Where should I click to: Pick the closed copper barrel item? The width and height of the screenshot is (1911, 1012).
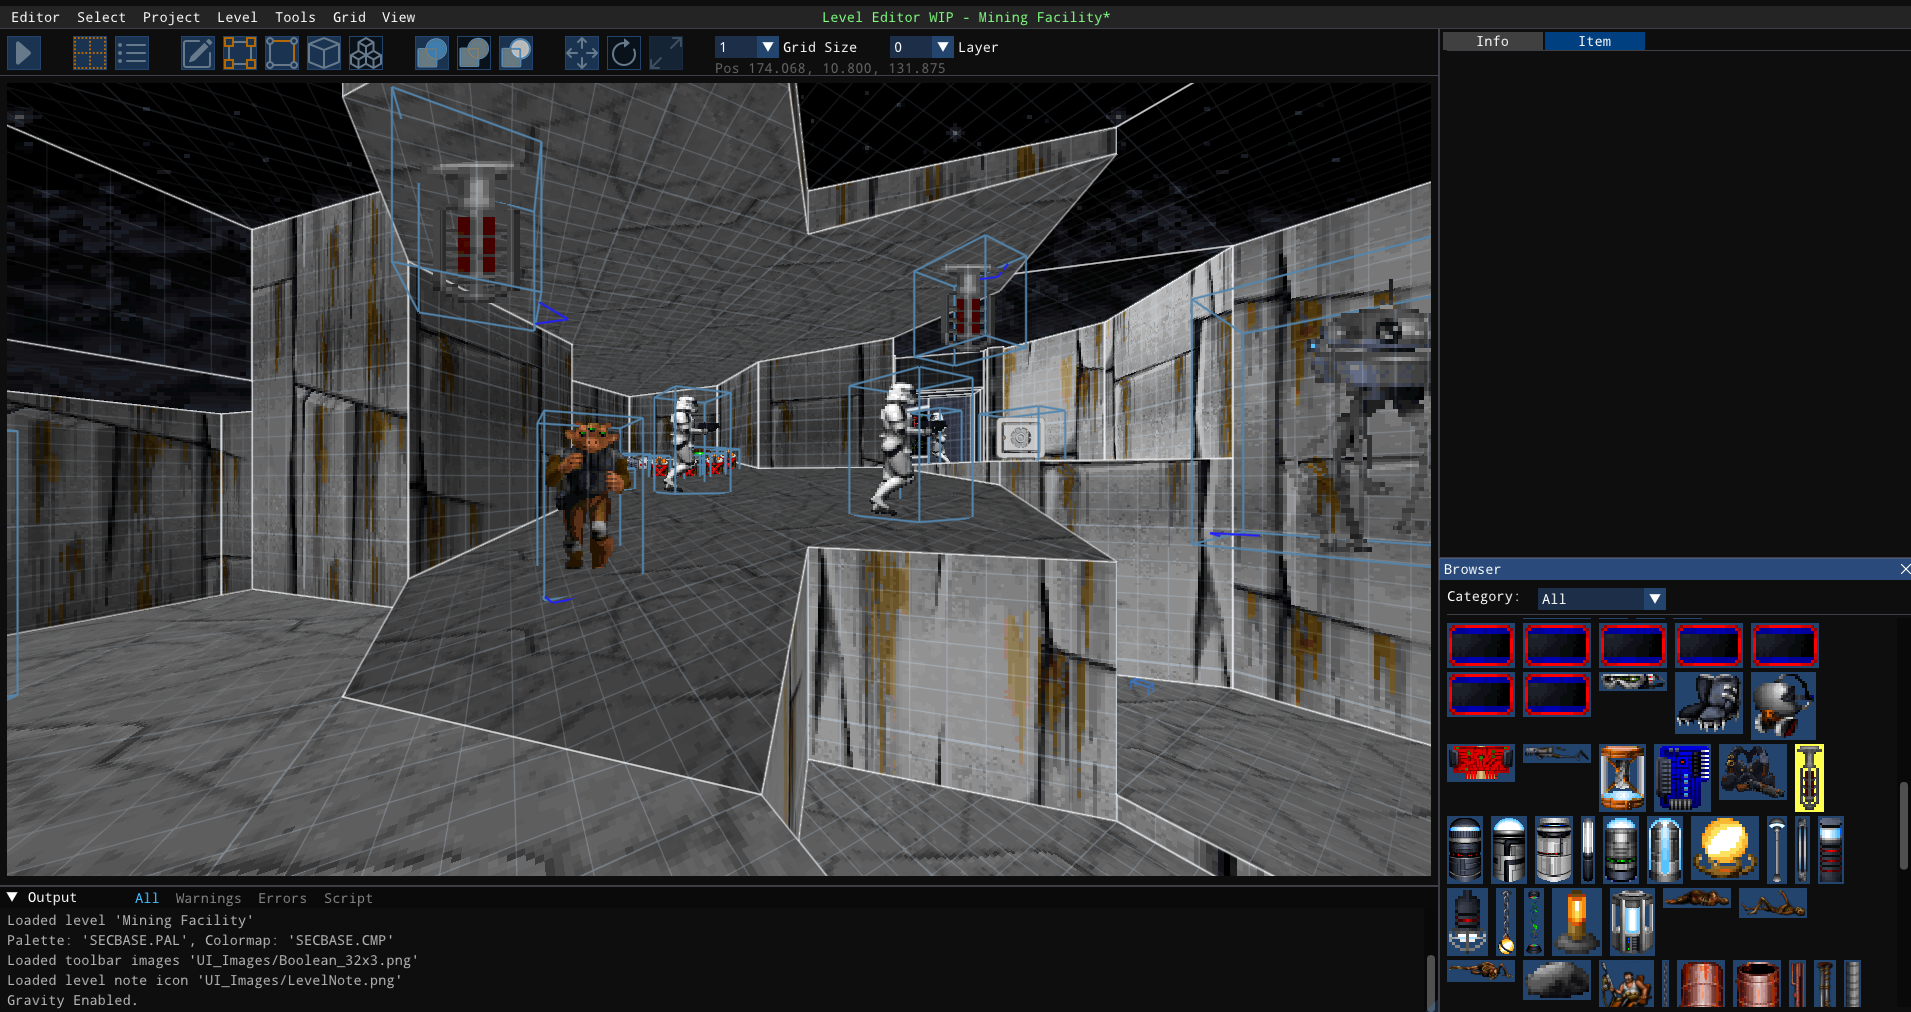pyautogui.click(x=1701, y=984)
